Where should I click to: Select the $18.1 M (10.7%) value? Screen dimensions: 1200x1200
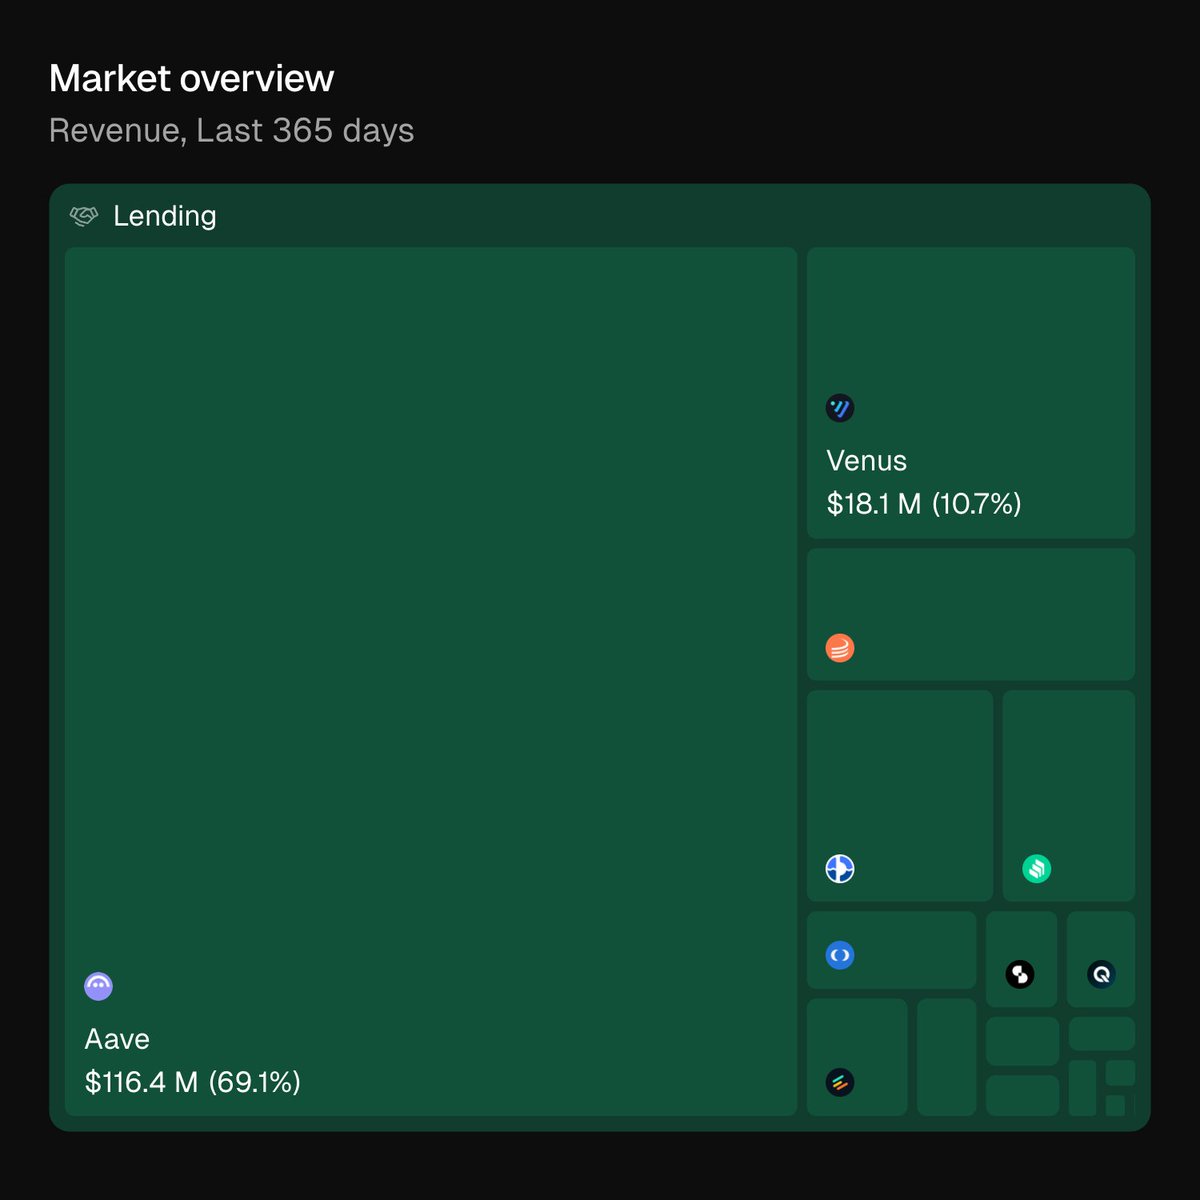pos(924,504)
